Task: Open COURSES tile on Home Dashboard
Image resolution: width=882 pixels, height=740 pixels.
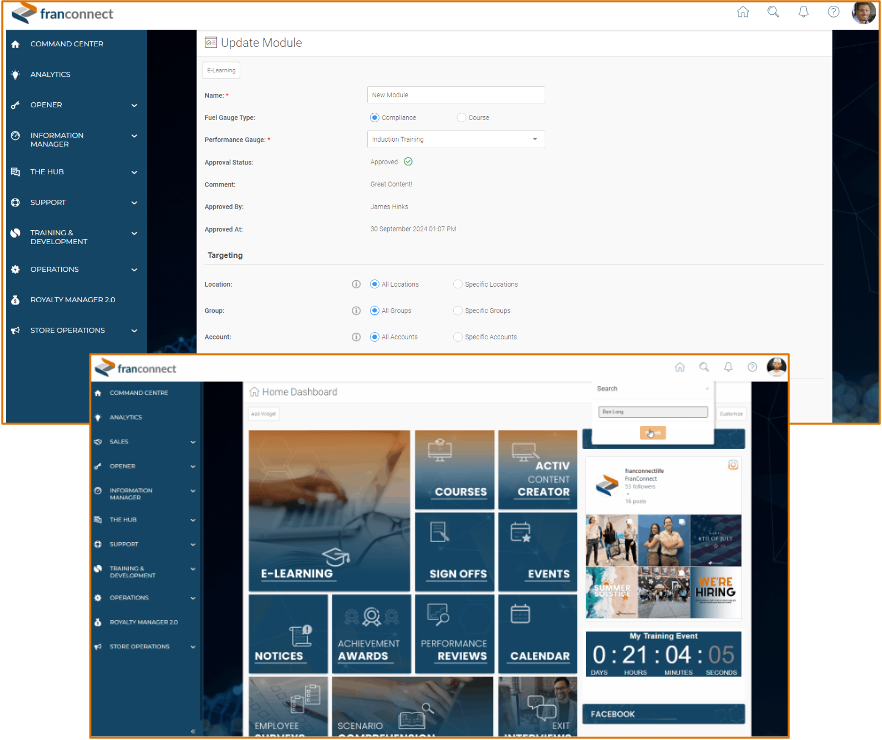Action: (x=454, y=470)
